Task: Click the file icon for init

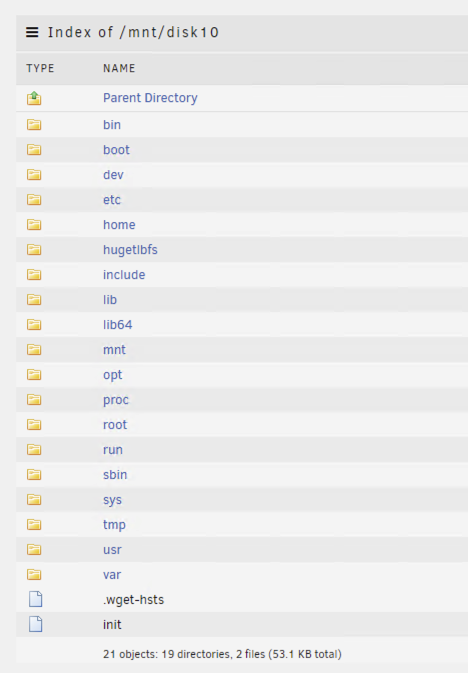Action: click(x=36, y=624)
